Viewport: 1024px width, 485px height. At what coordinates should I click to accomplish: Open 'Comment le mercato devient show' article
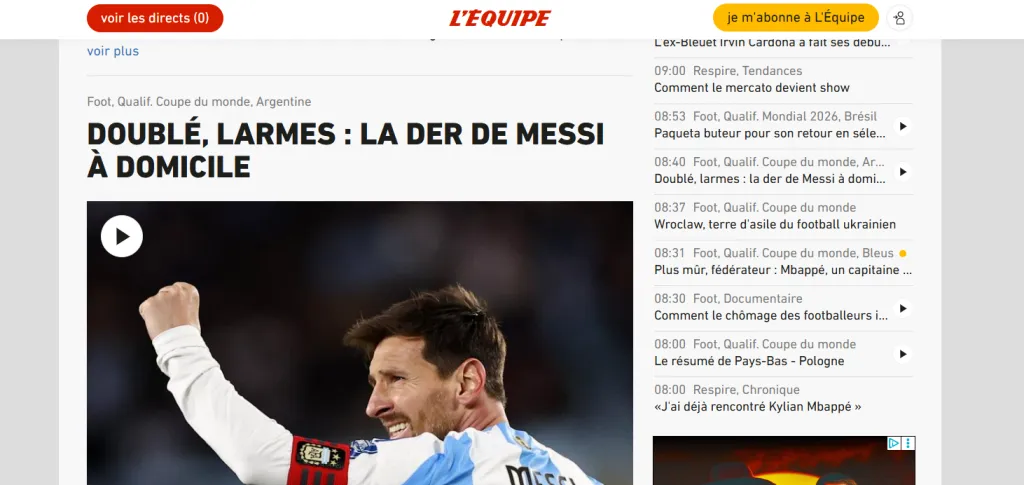point(752,87)
